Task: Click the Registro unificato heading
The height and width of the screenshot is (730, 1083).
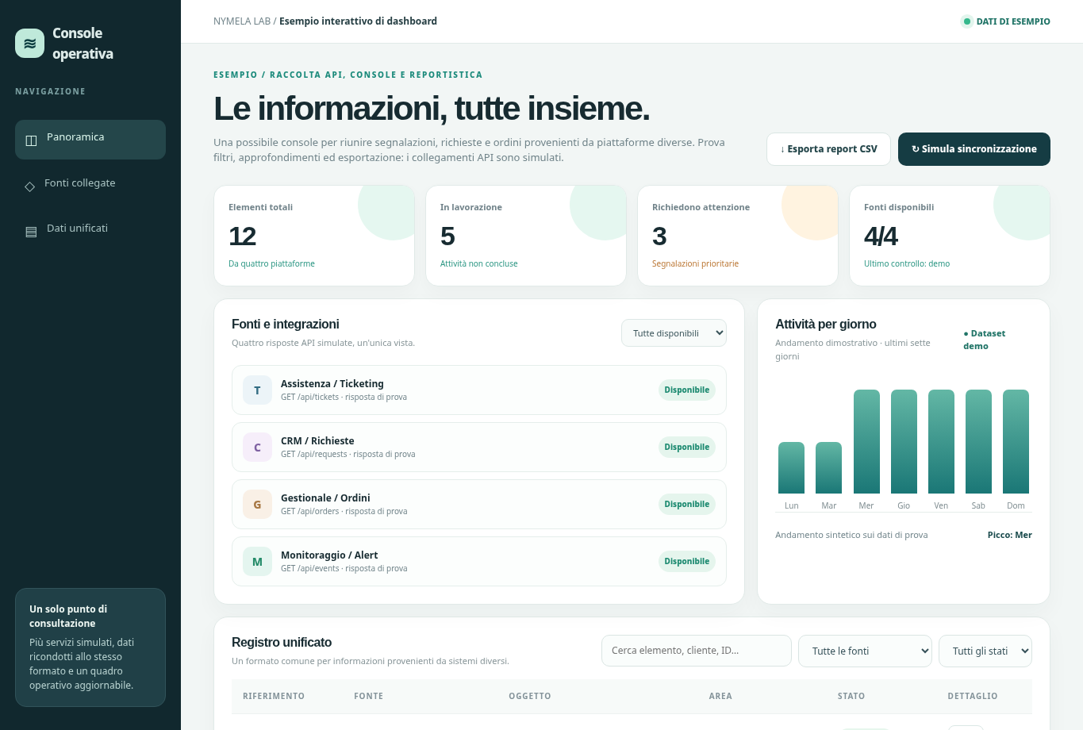Action: click(282, 642)
